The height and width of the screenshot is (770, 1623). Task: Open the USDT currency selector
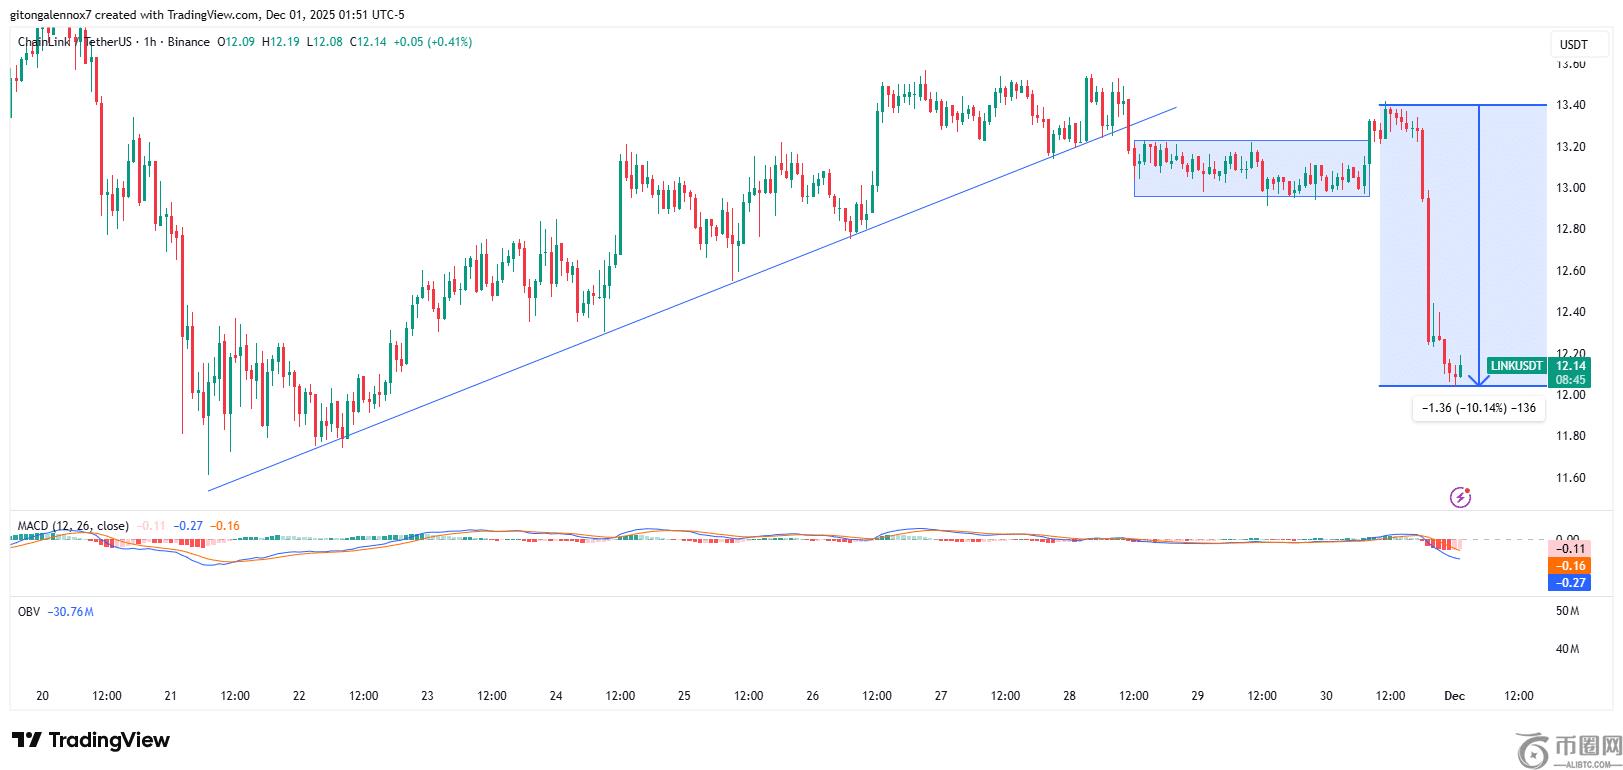1573,45
